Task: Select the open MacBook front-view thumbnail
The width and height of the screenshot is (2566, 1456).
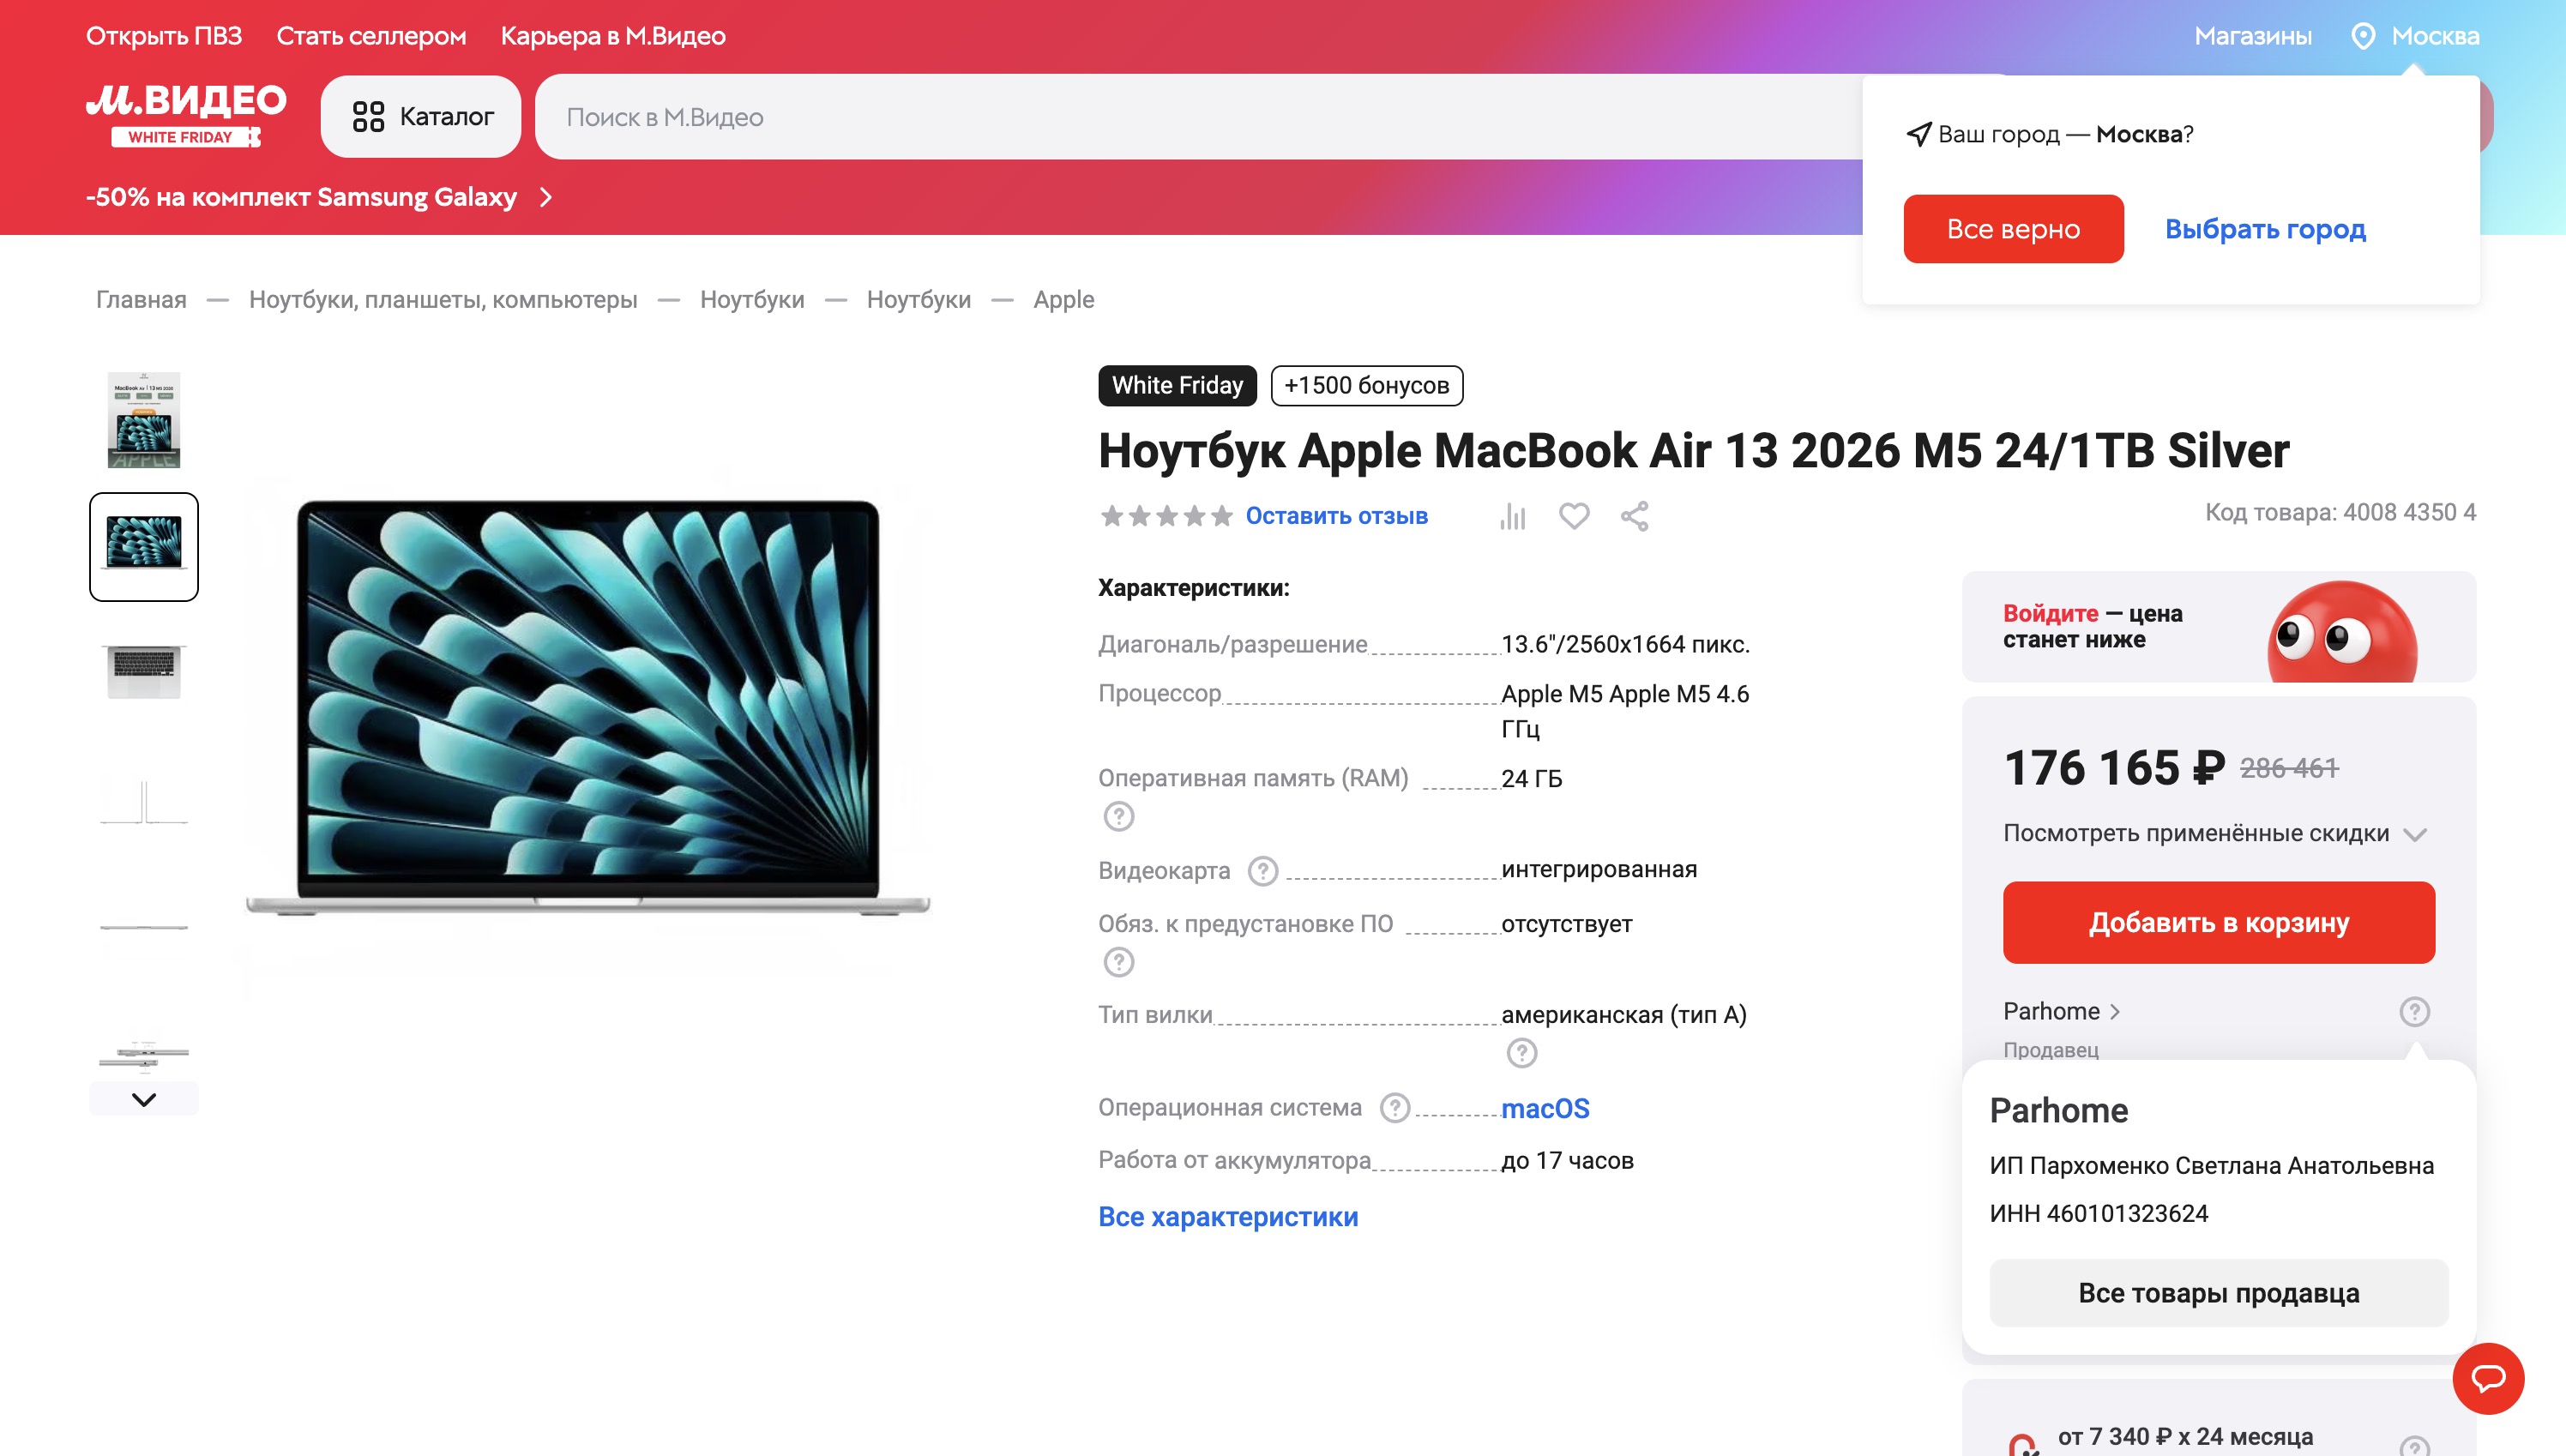Action: click(x=144, y=546)
